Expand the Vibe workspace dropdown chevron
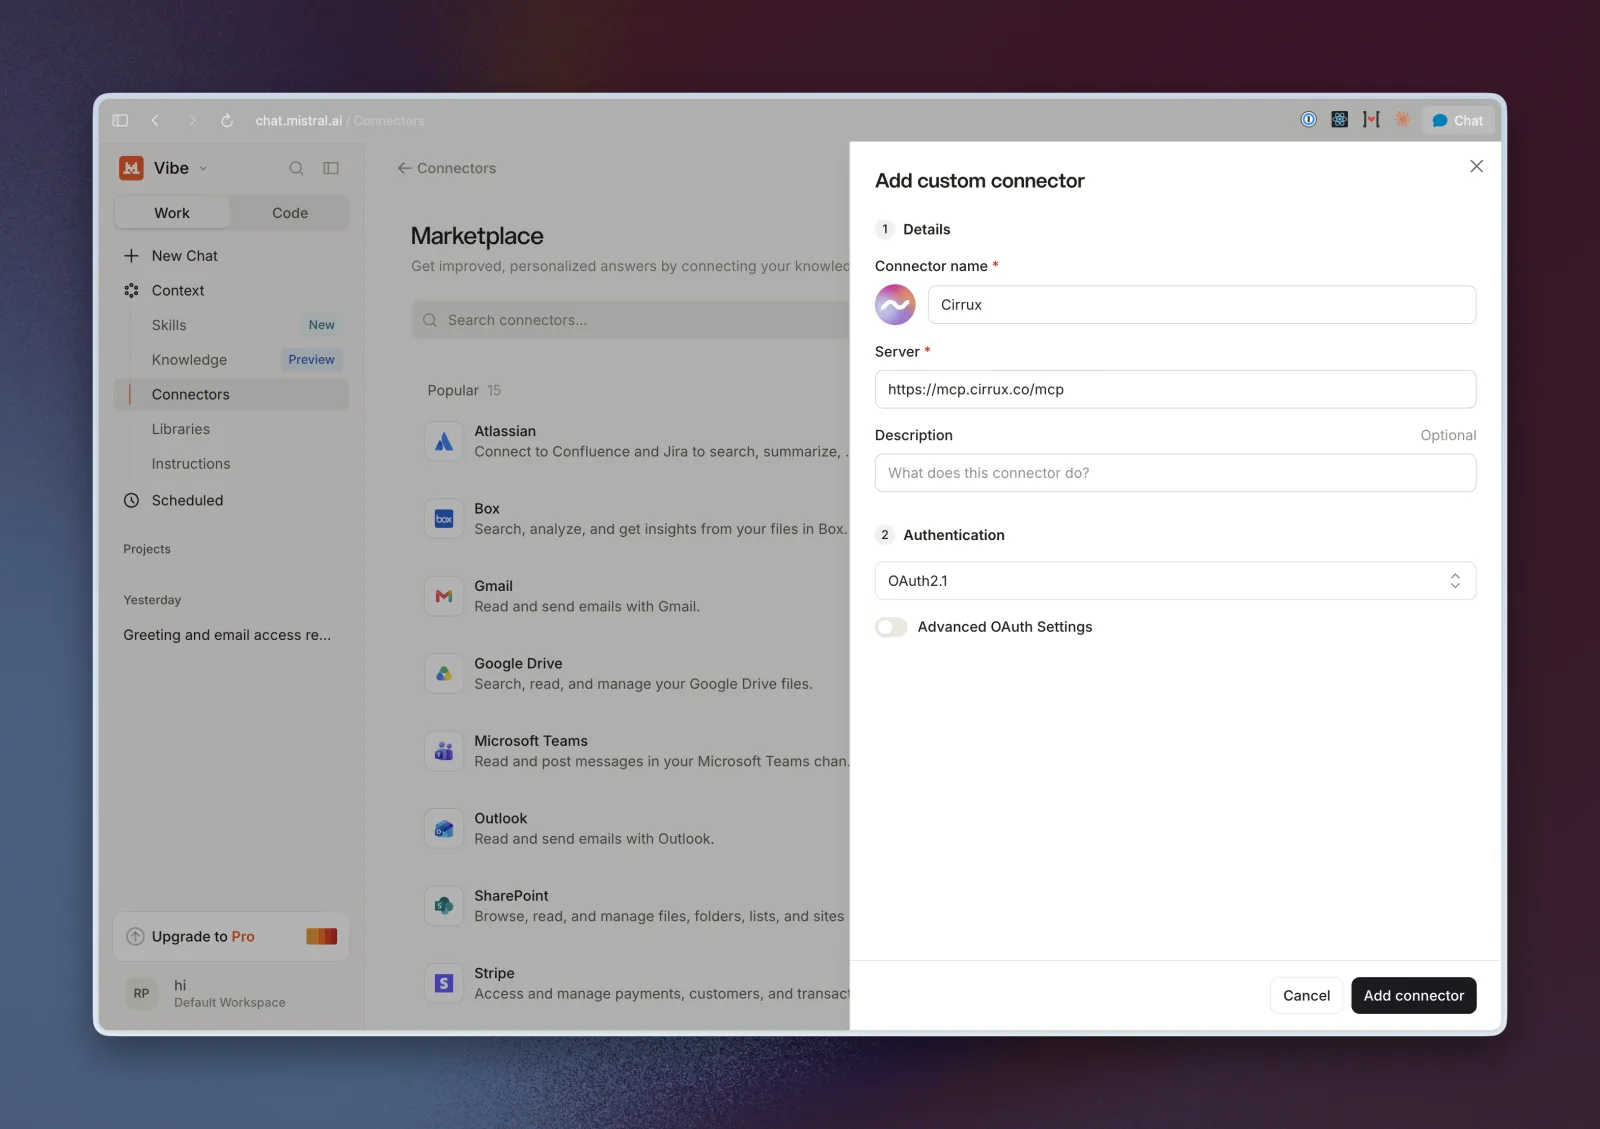 pos(203,168)
